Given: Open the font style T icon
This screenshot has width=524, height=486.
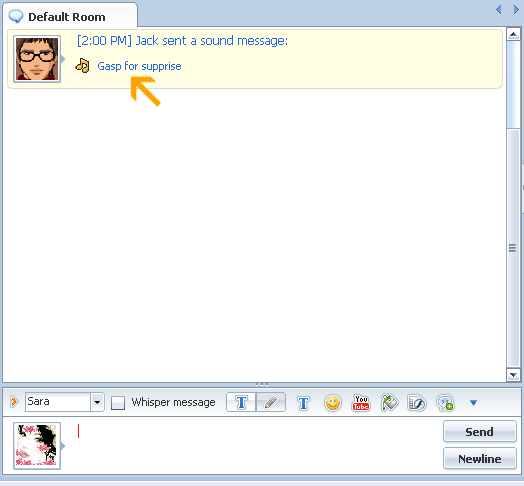Looking at the screenshot, I should [x=303, y=403].
